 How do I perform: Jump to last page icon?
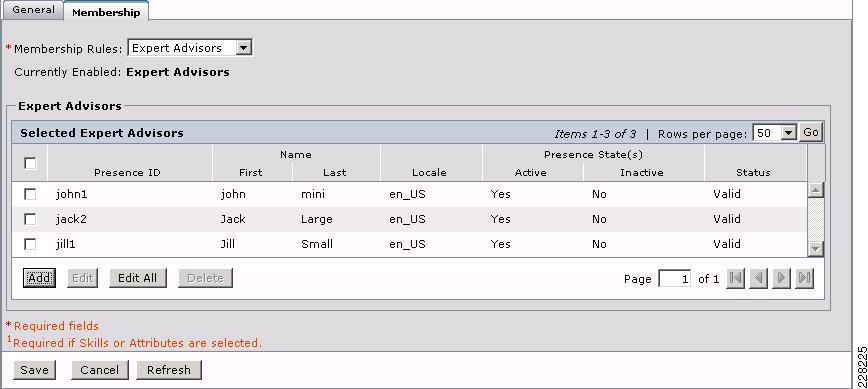tap(804, 278)
